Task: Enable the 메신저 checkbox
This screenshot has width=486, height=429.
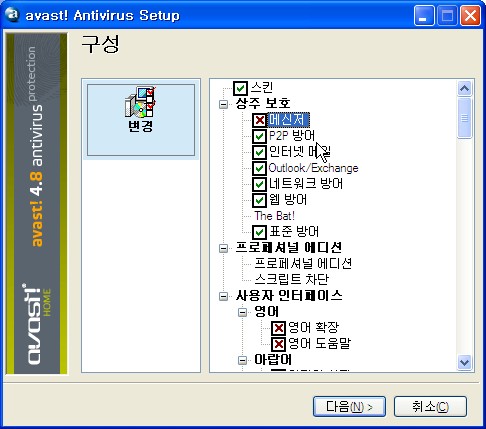Action: point(259,120)
